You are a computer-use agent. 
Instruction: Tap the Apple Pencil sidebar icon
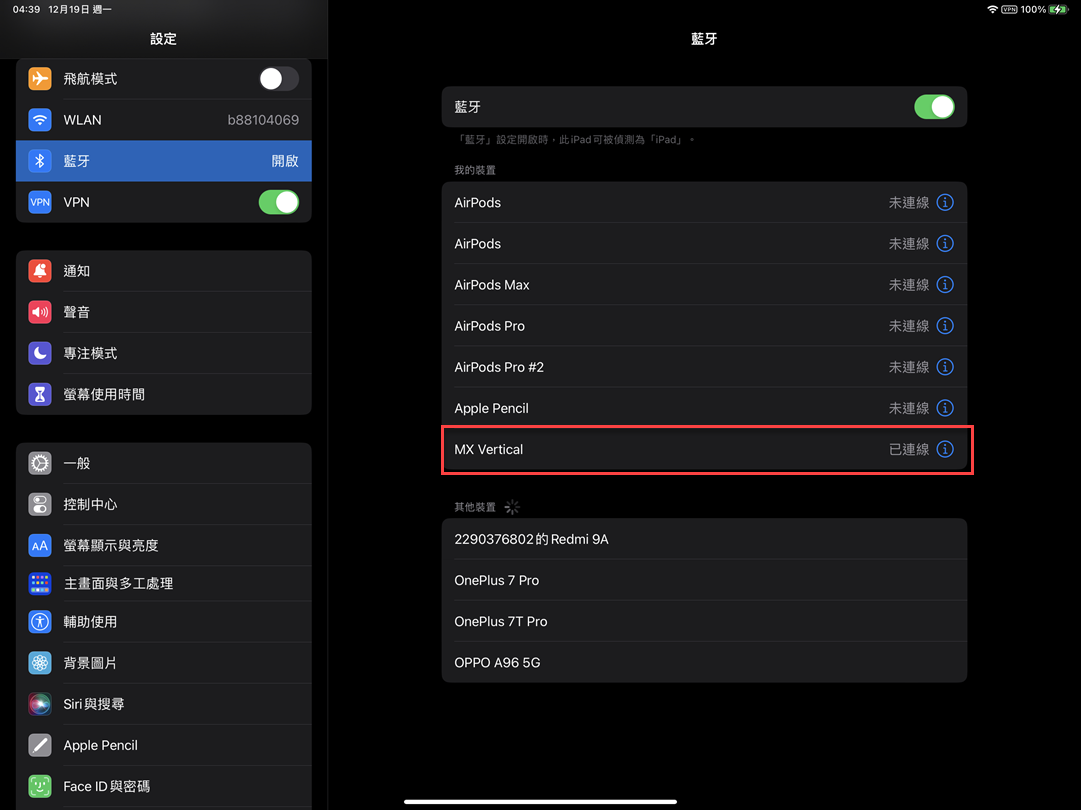click(40, 745)
